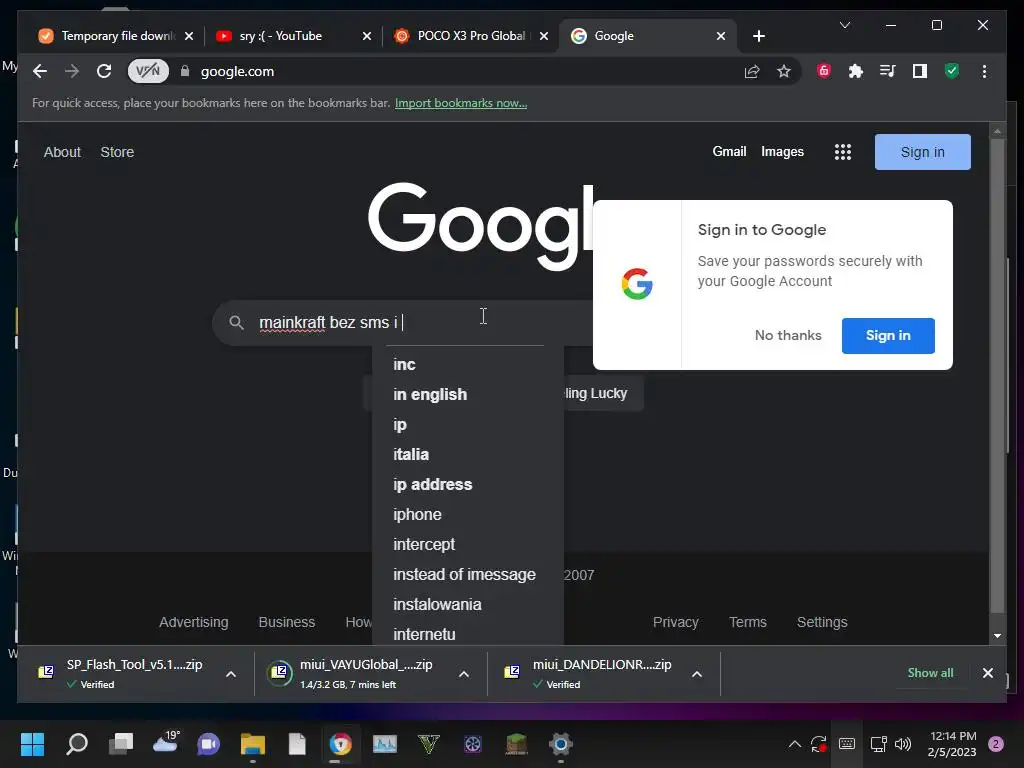Viewport: 1024px width, 768px height.
Task: Expand options for SP_Flash_Tool download
Action: pos(231,675)
